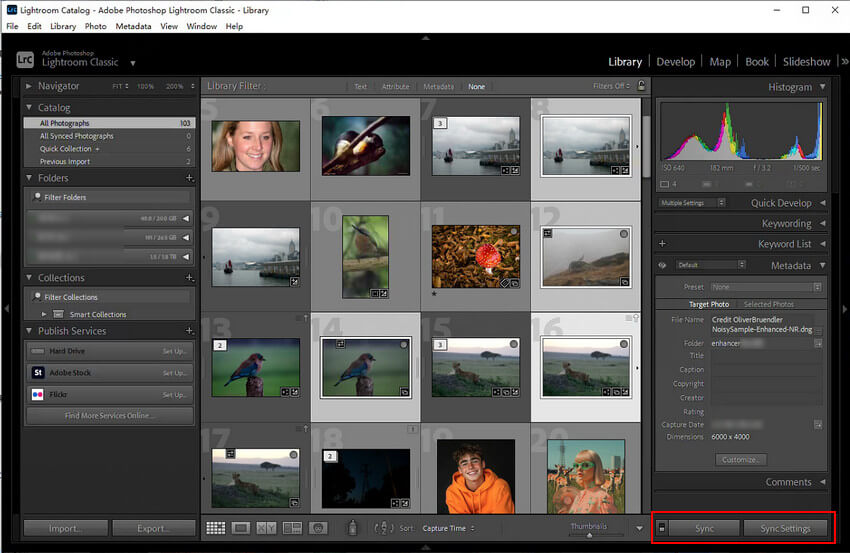Open the File menu

(x=12, y=26)
